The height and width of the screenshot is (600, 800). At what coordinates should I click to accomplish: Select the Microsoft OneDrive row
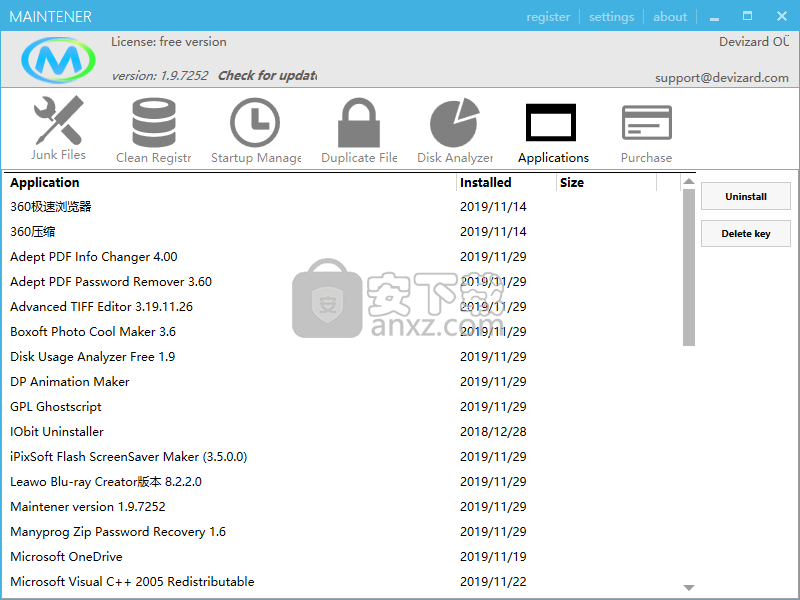pyautogui.click(x=343, y=557)
